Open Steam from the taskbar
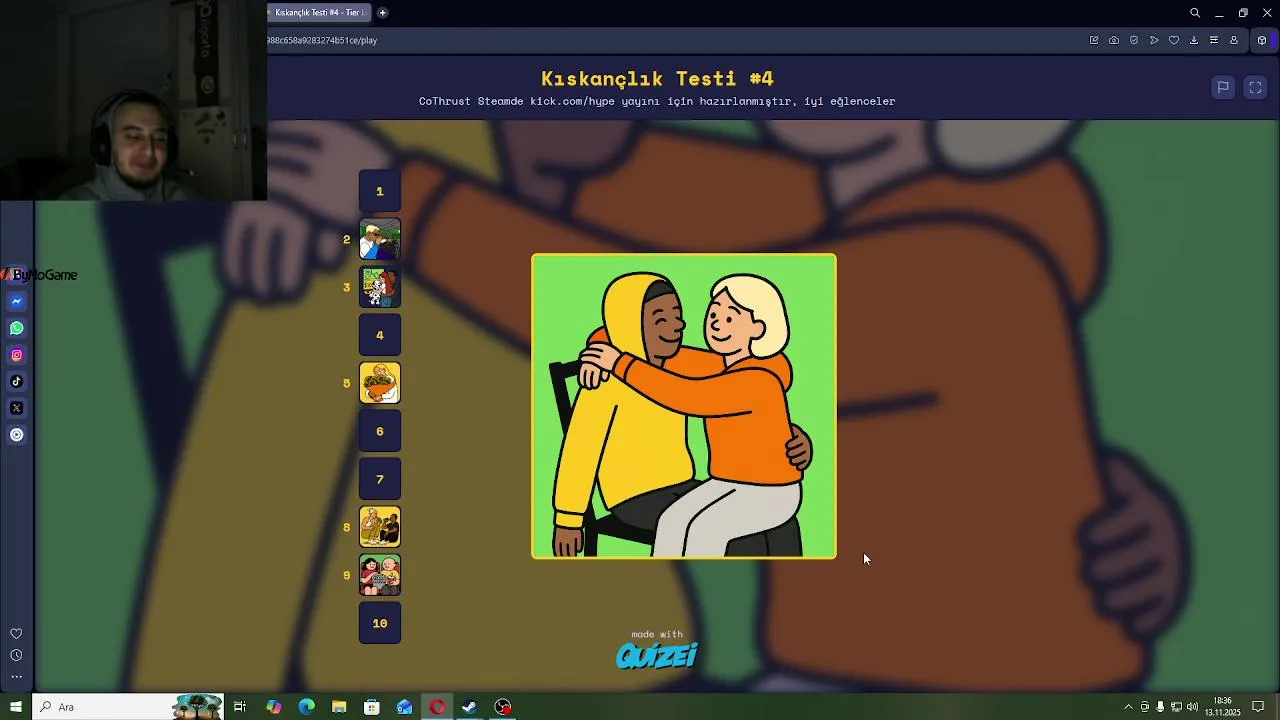The width and height of the screenshot is (1280, 720). pos(469,707)
